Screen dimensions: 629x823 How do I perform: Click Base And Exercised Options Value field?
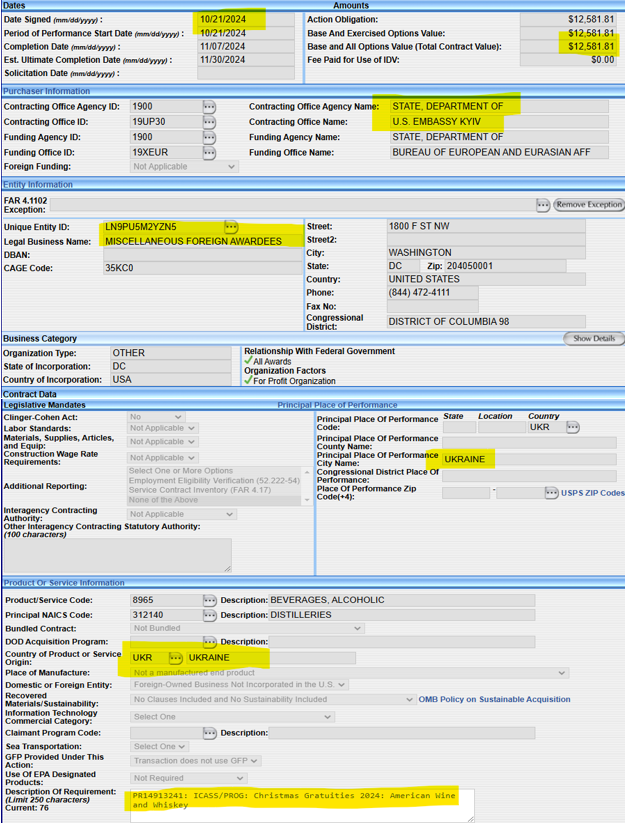tap(568, 33)
